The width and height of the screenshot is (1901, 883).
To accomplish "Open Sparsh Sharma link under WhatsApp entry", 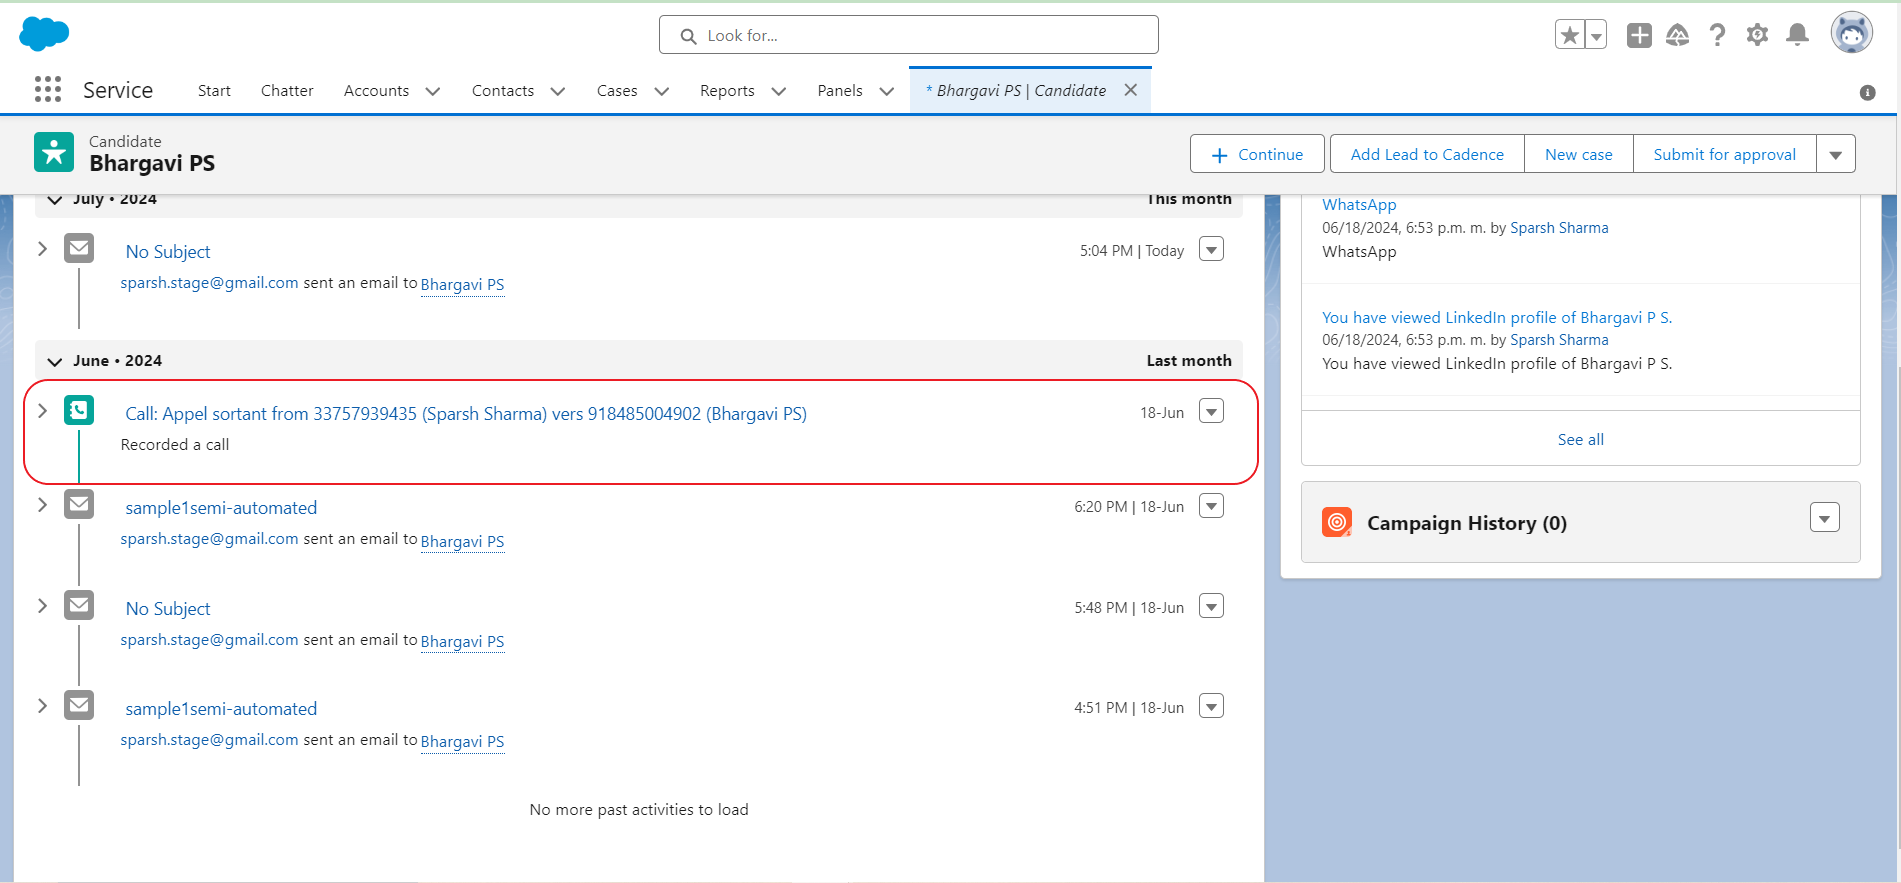I will pyautogui.click(x=1559, y=228).
